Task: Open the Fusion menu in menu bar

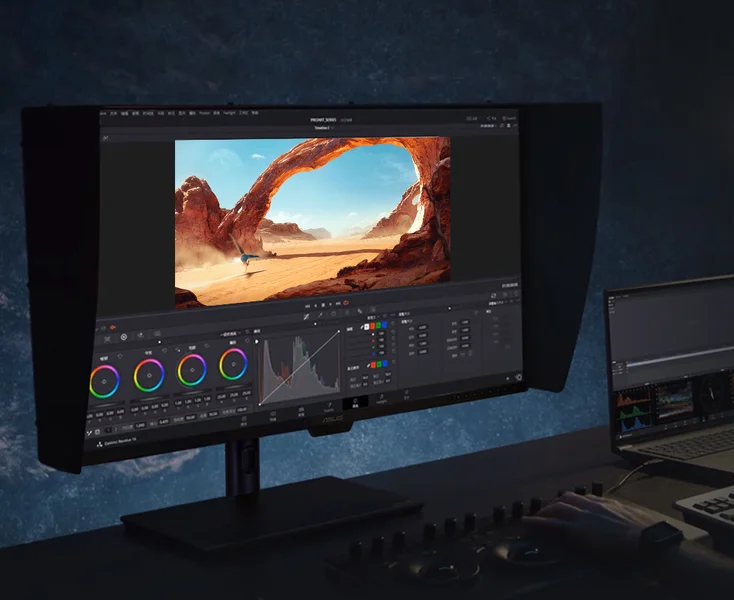Action: pos(204,114)
